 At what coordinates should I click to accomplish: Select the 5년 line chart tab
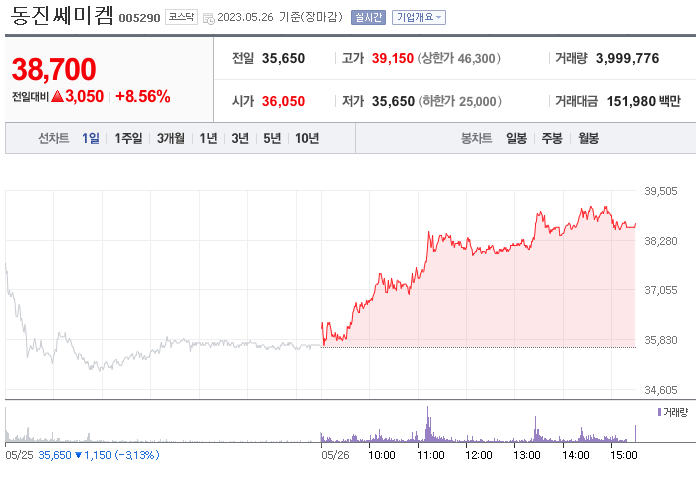pyautogui.click(x=272, y=138)
